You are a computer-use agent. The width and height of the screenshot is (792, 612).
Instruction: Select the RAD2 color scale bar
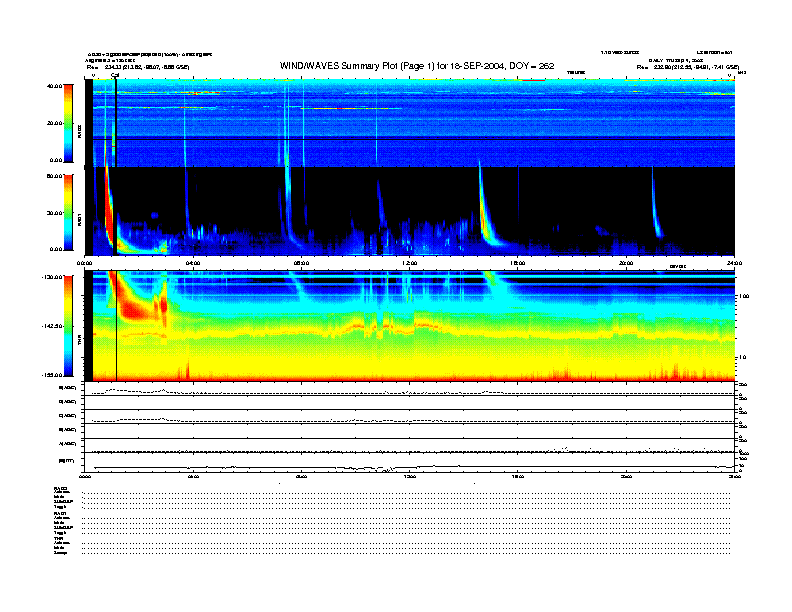(x=69, y=122)
